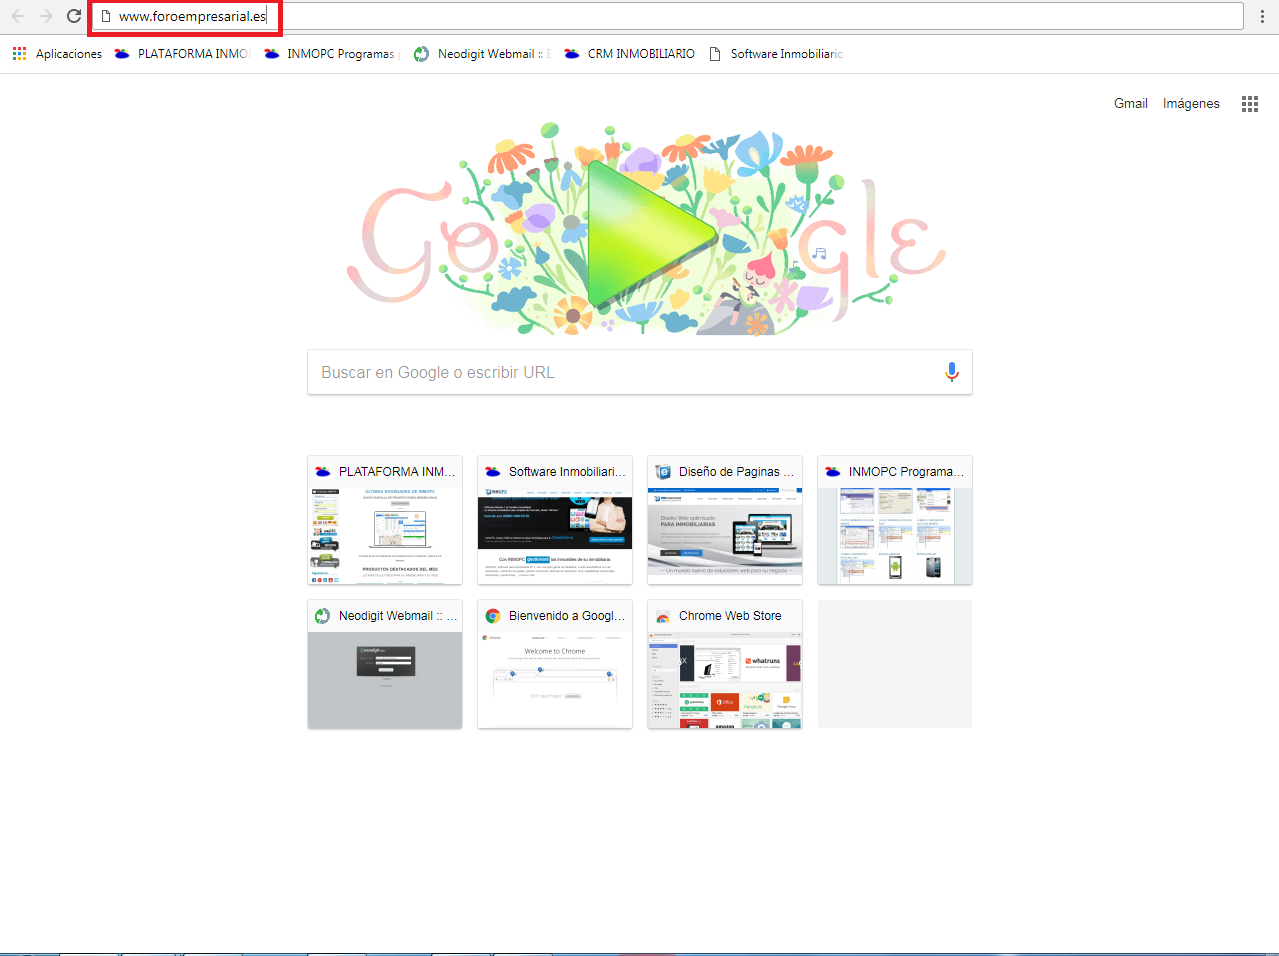
Task: Open the Bienvenido a Googl... tile
Action: (555, 664)
